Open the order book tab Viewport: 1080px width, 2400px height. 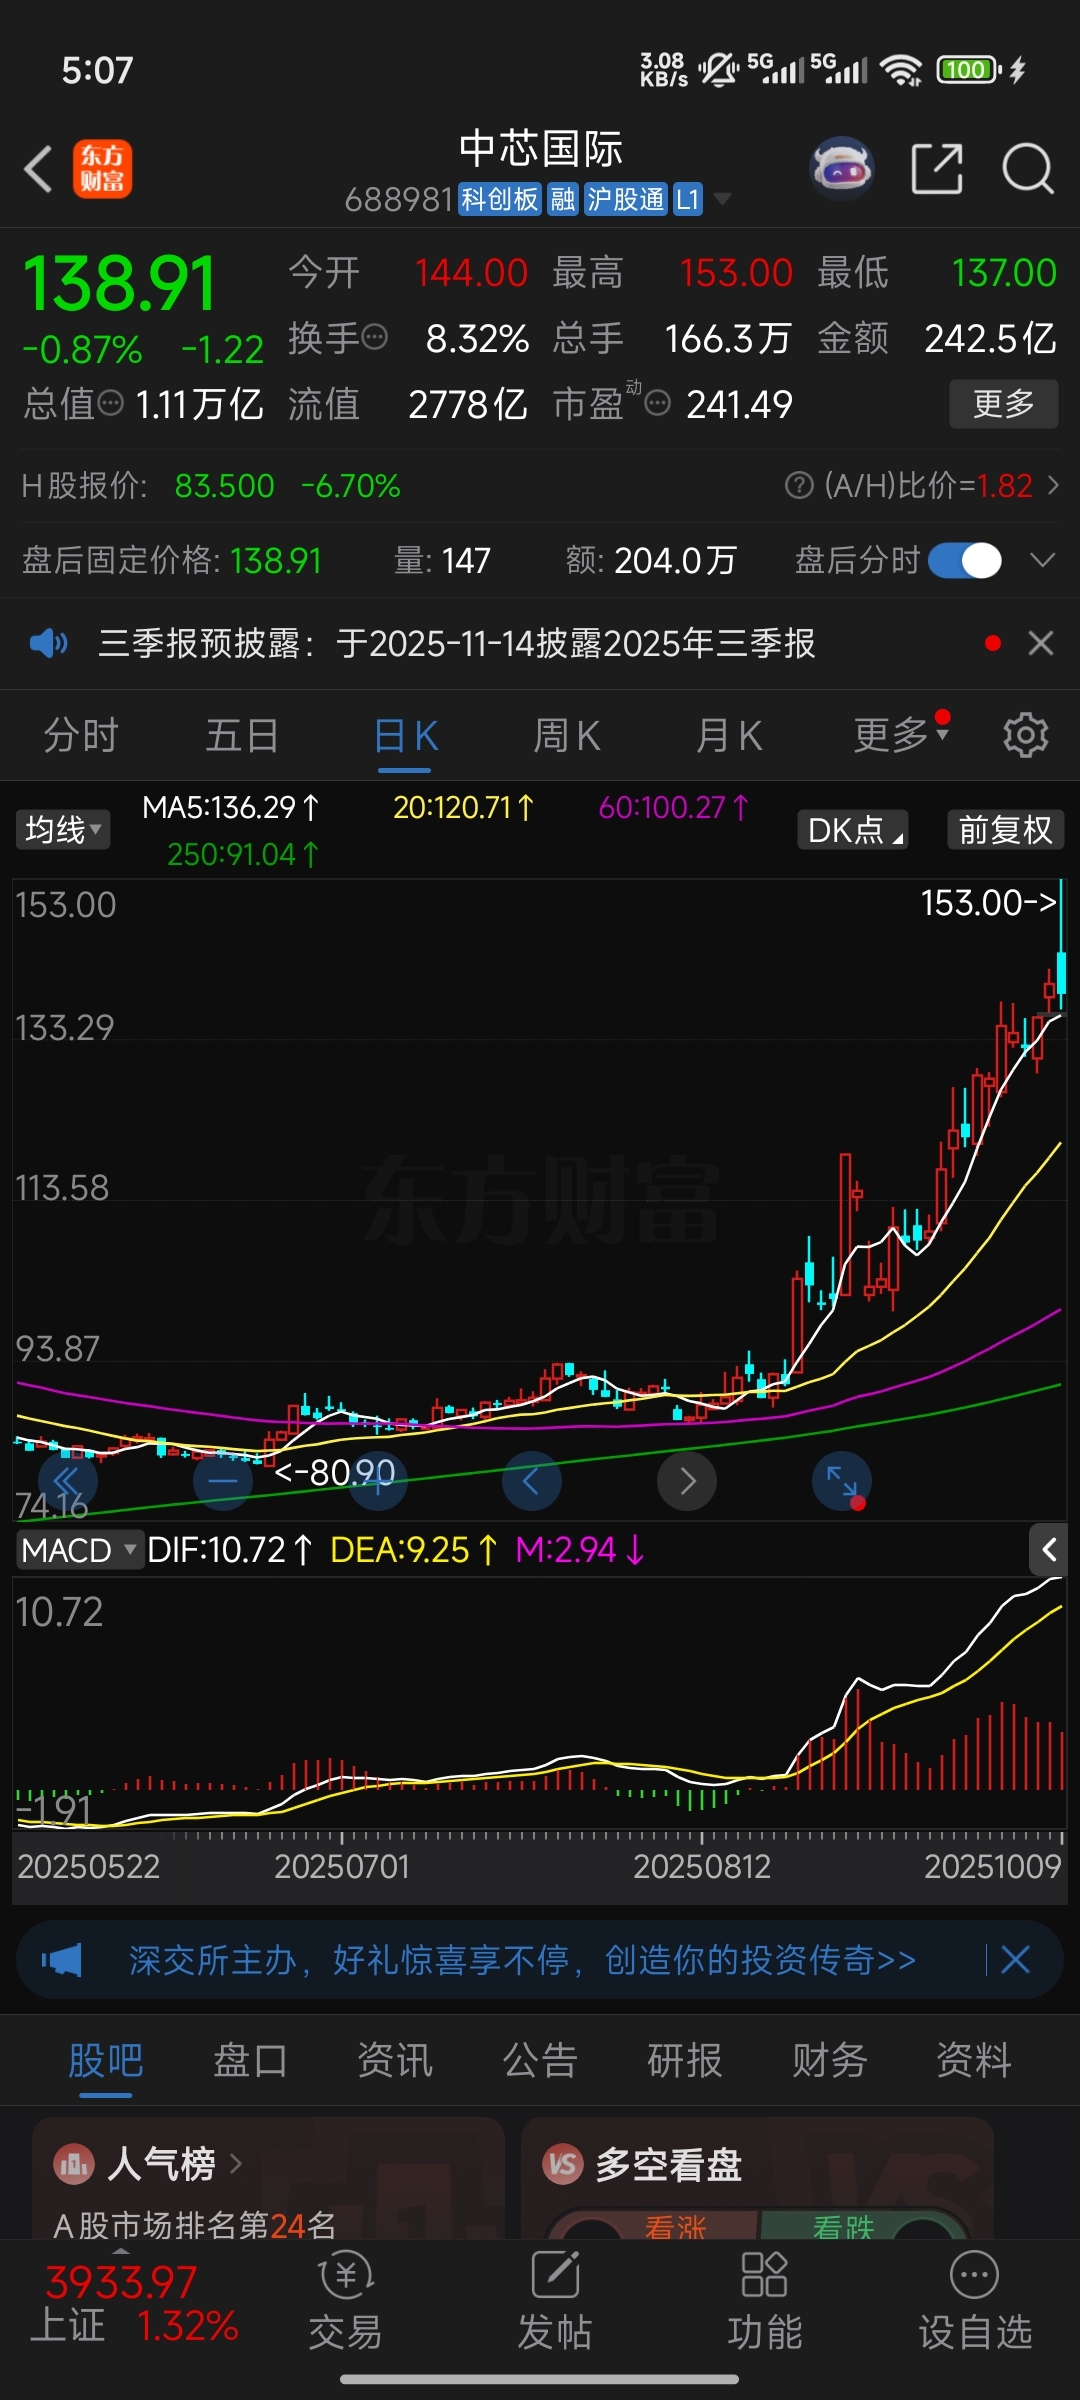point(250,2060)
